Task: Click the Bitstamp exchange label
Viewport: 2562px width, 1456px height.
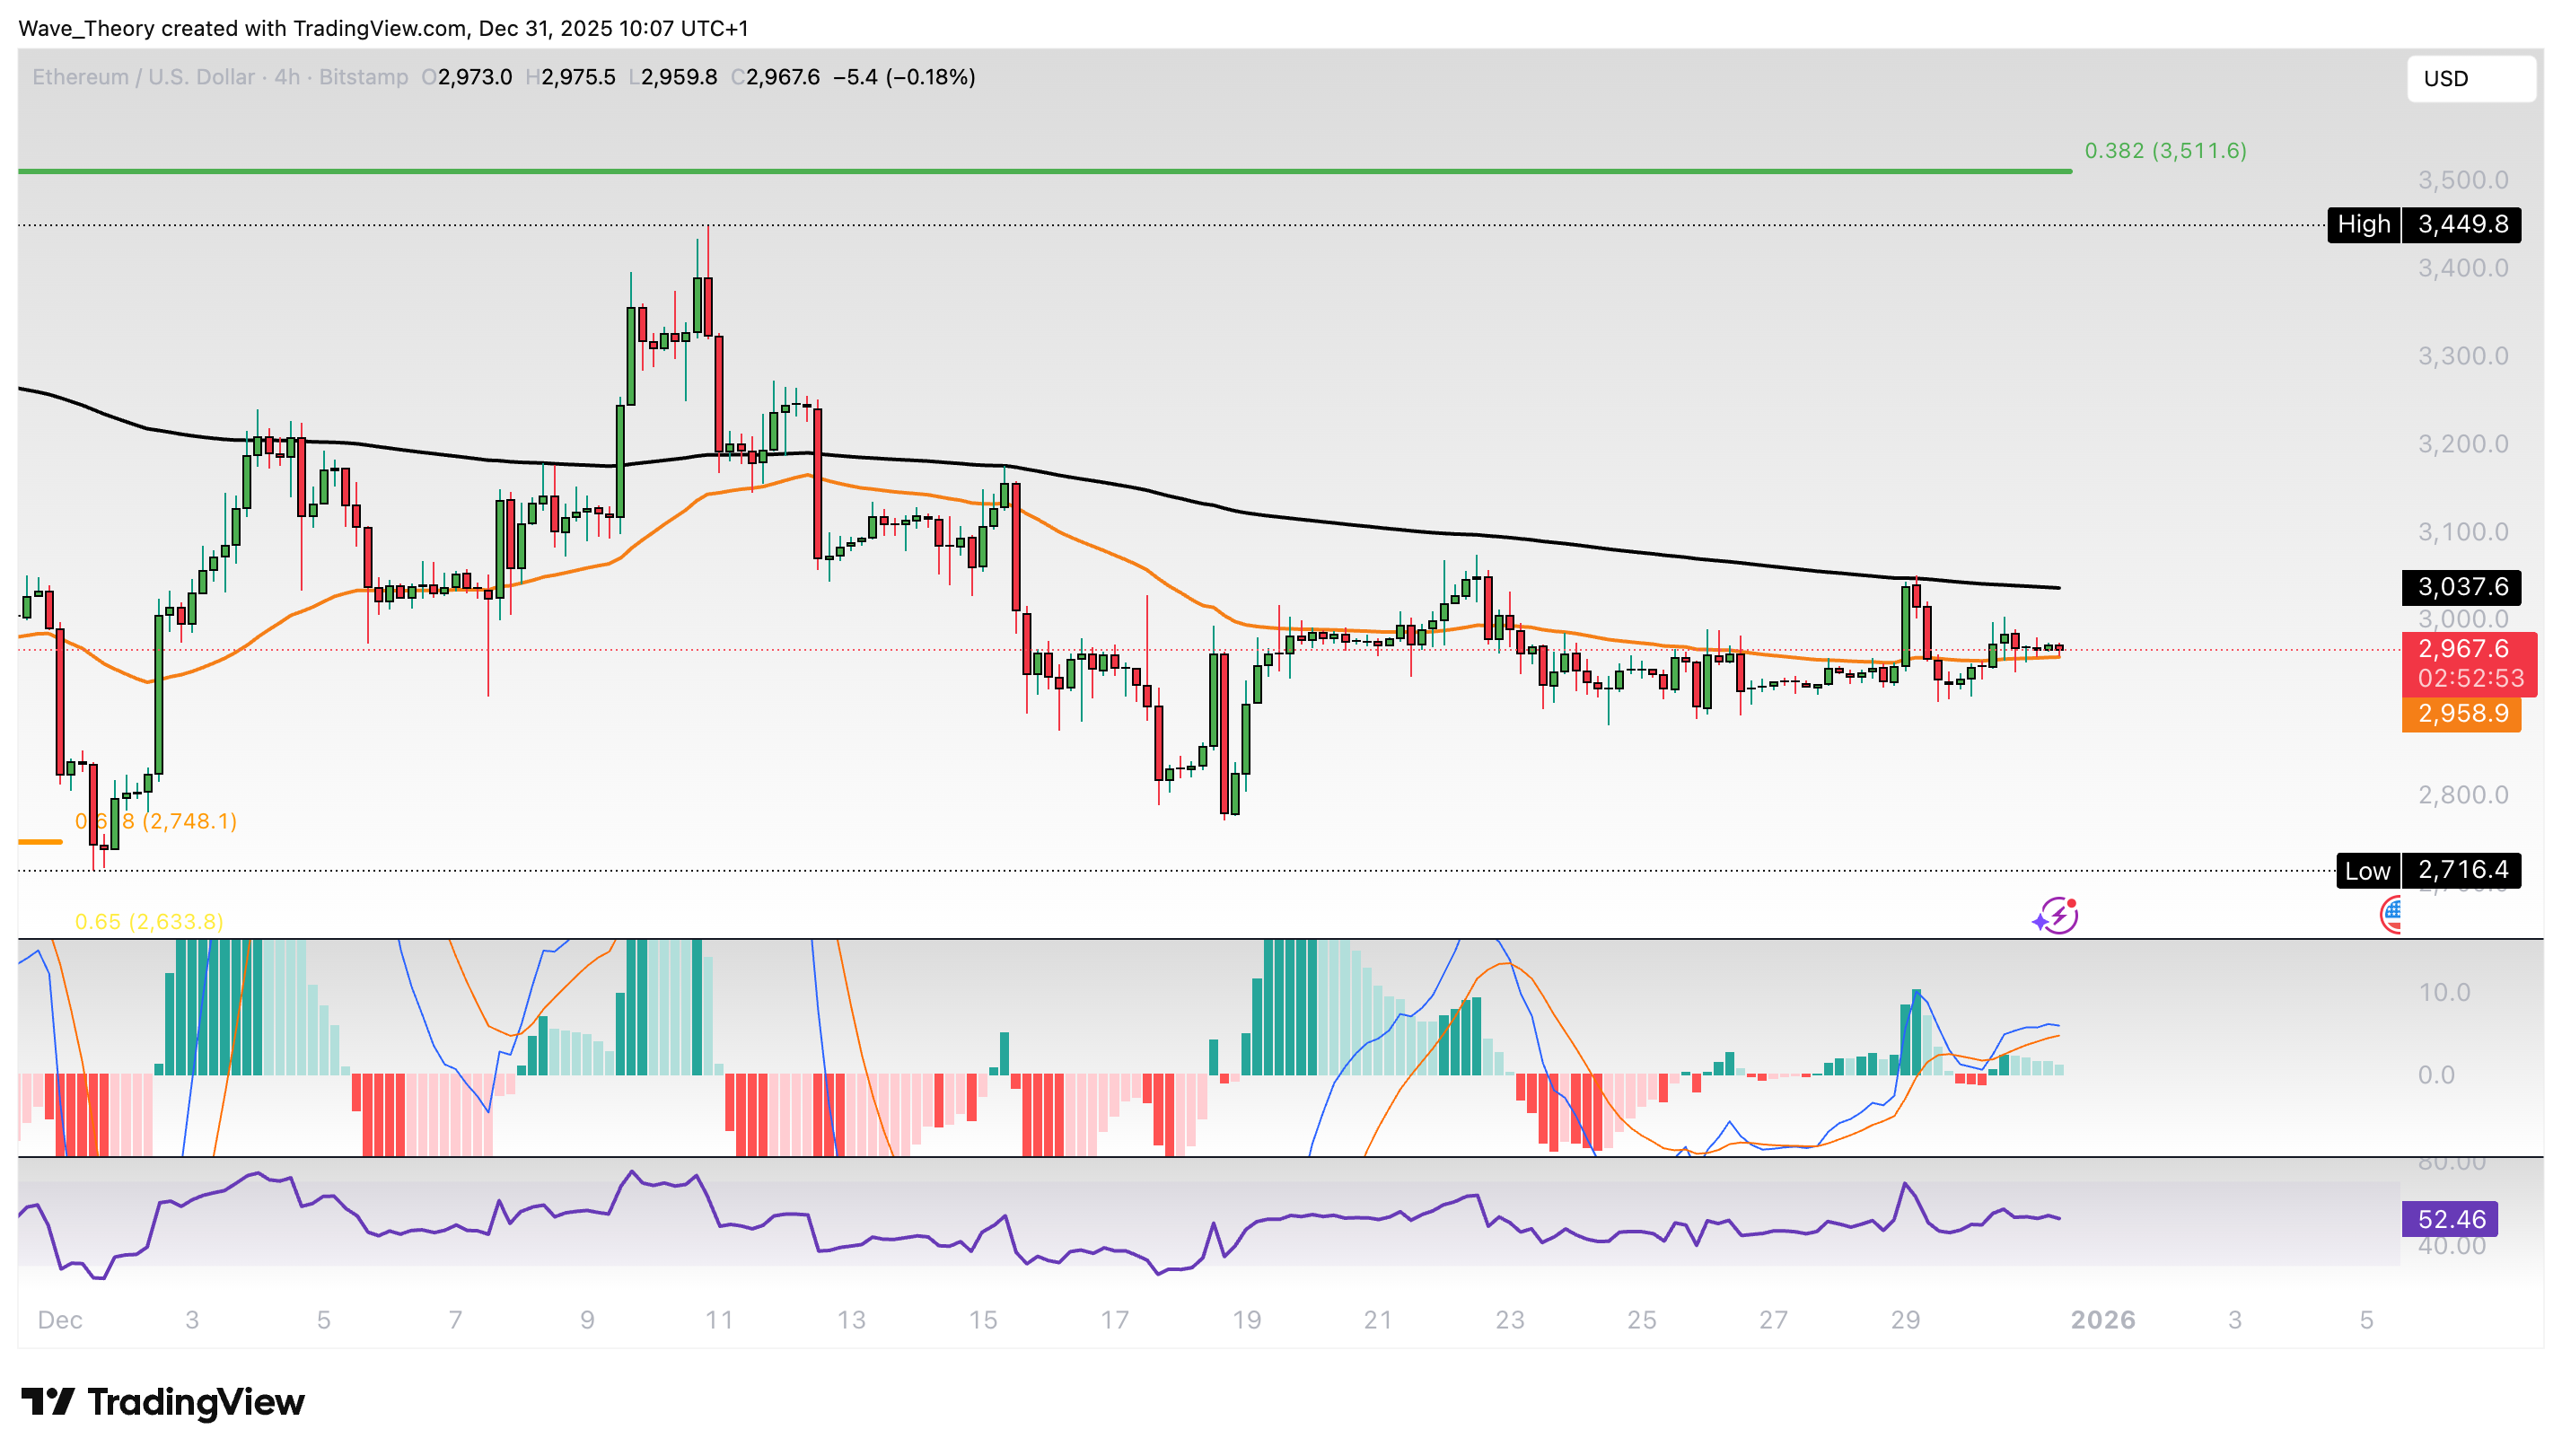Action: [362, 77]
